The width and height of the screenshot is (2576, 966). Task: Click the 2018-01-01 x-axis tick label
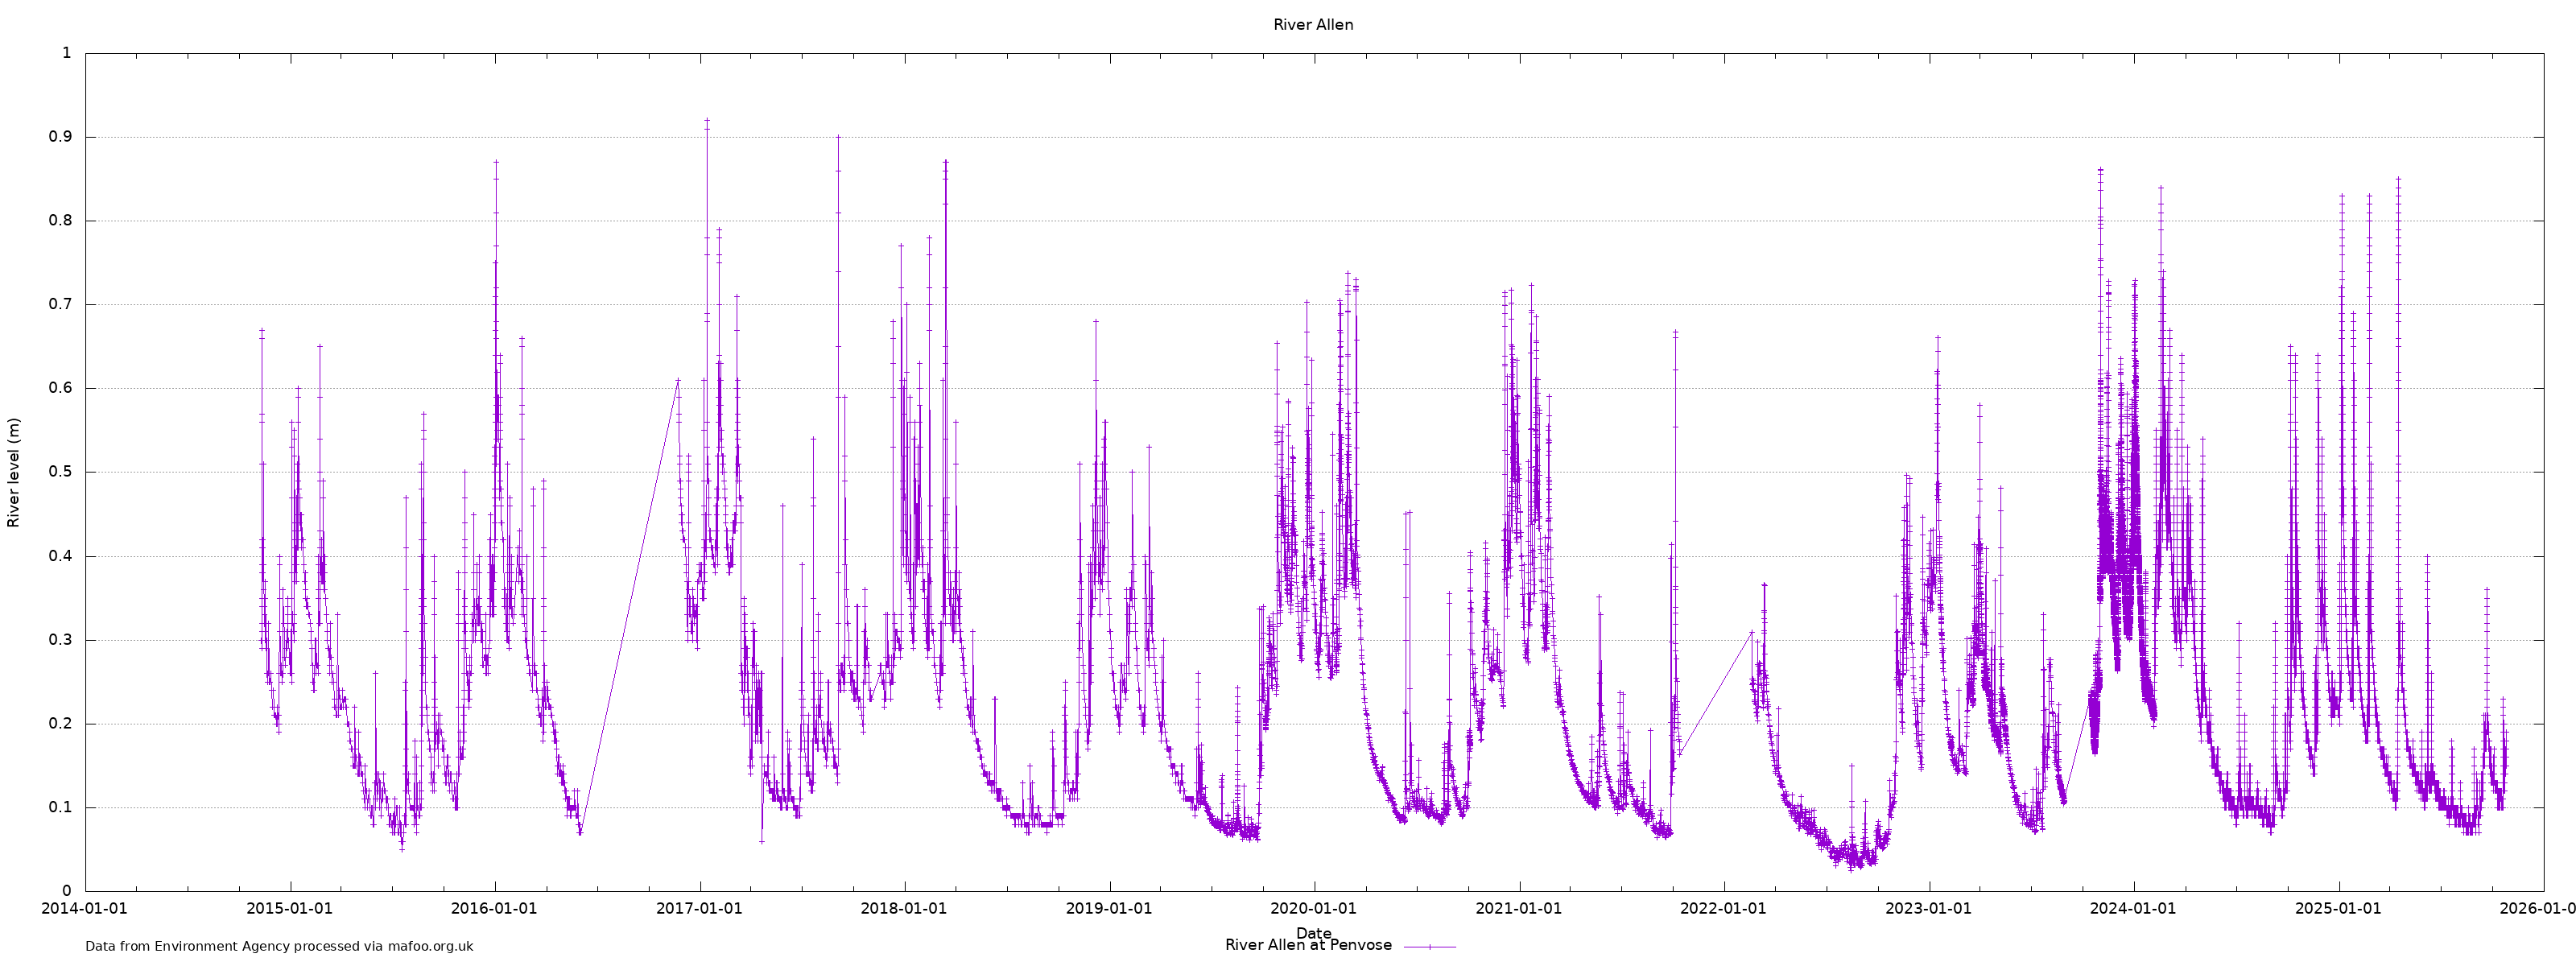[904, 908]
